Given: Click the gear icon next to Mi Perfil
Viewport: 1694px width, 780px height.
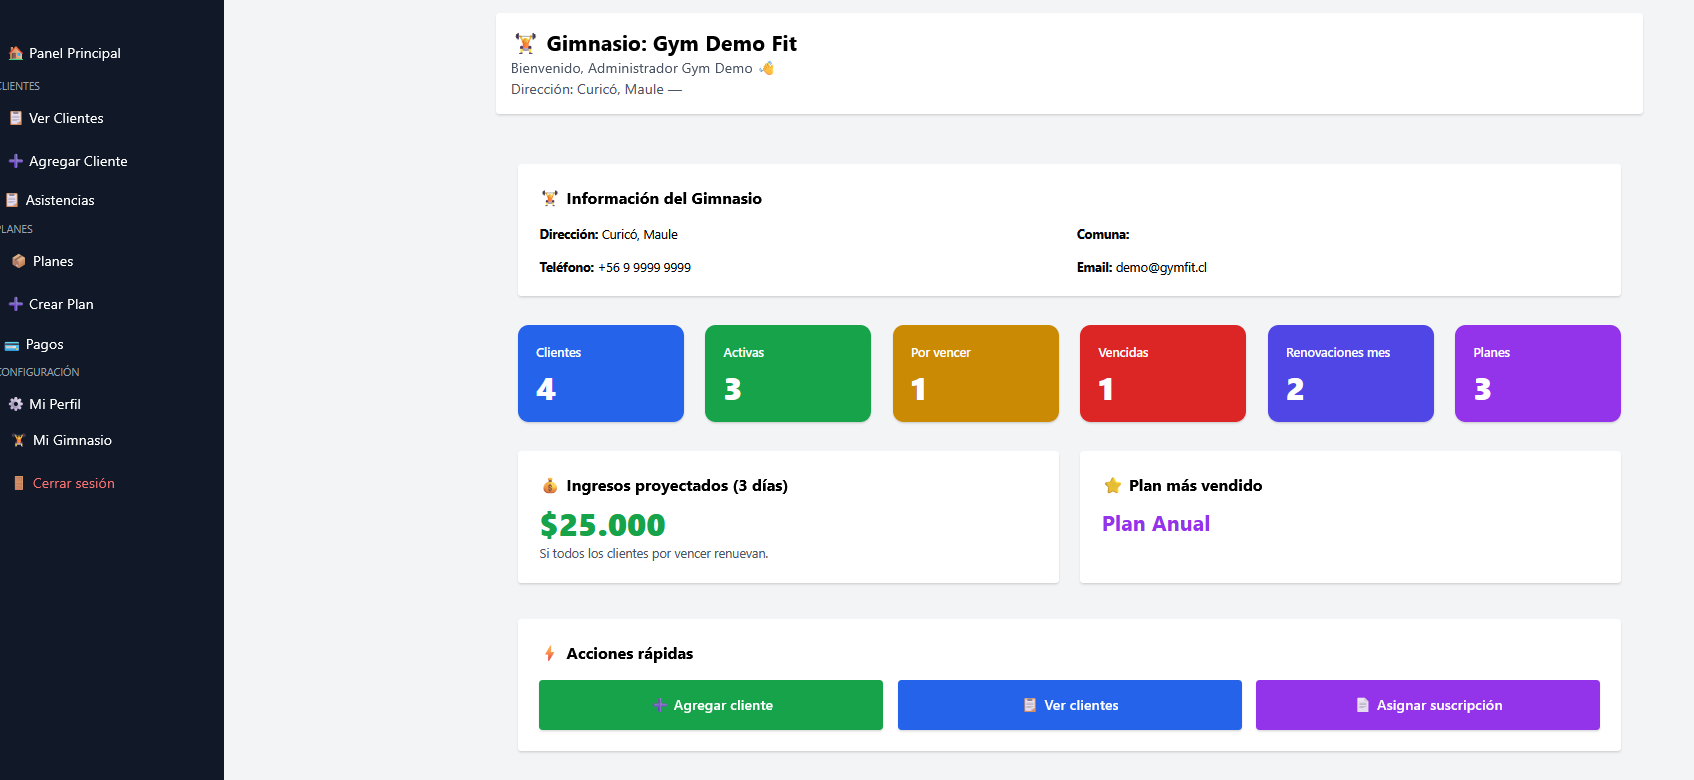Looking at the screenshot, I should 16,404.
